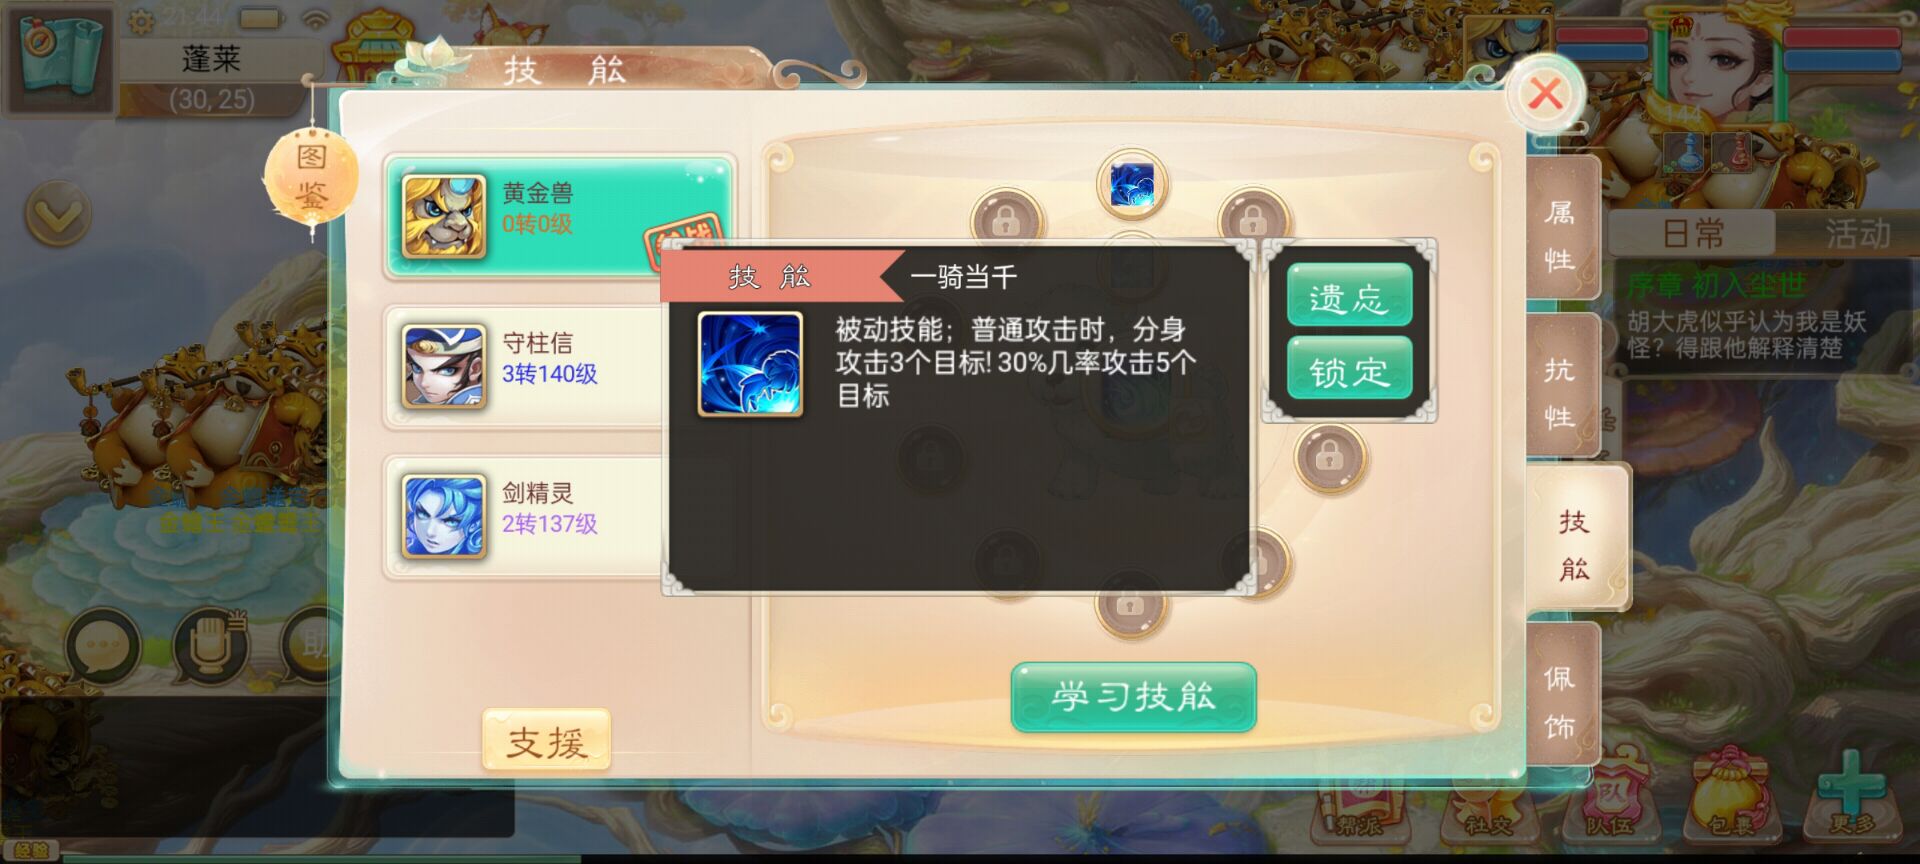Open the chat bubble icon
The image size is (1920, 864).
click(x=103, y=648)
